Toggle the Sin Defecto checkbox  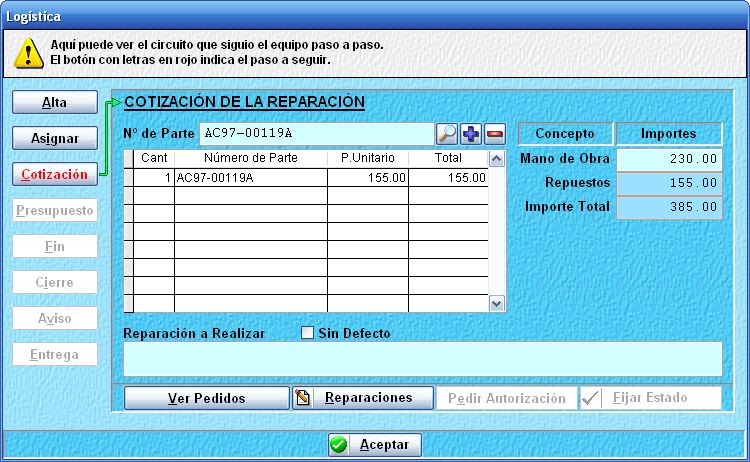[307, 332]
